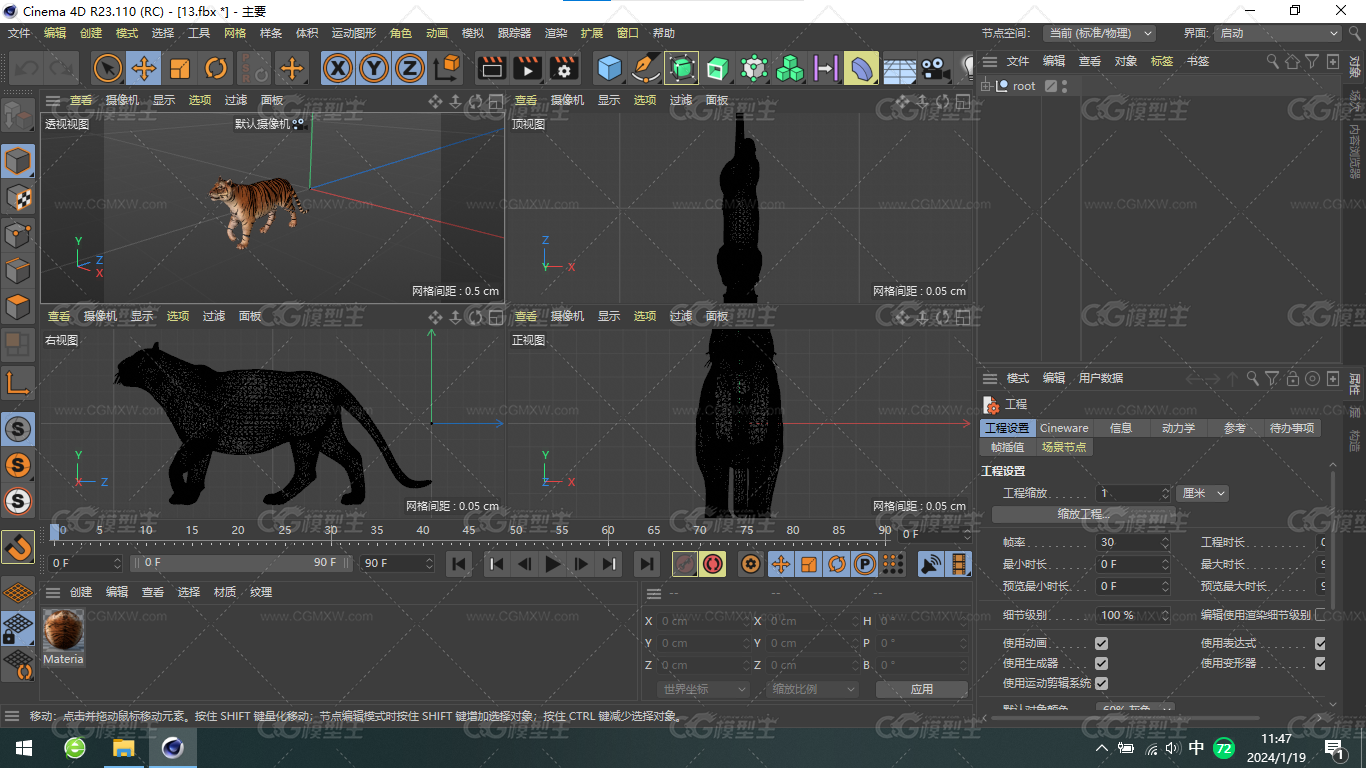Toggle timeline sound speaker icon
1366x768 pixels.
(931, 564)
